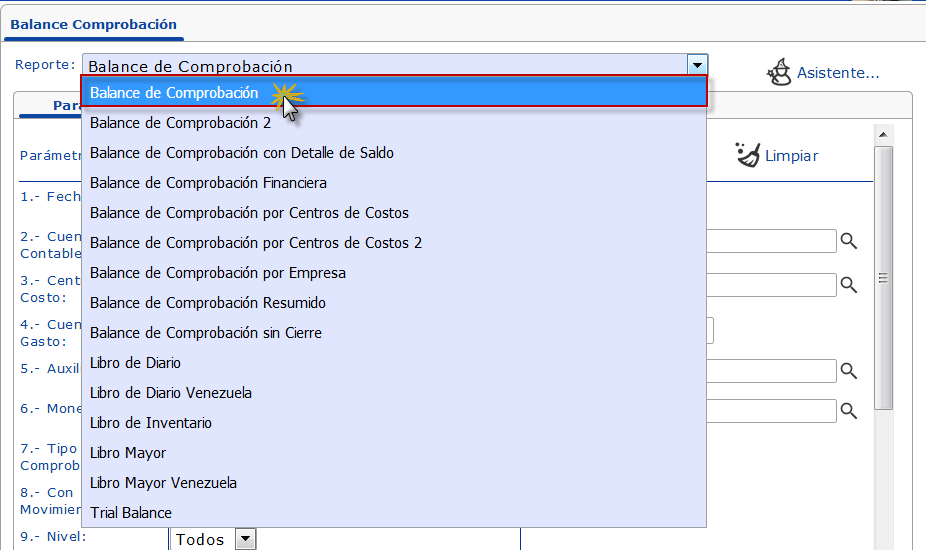Select 'Libro de Diario' report
This screenshot has height=550, width=926.
click(x=394, y=363)
